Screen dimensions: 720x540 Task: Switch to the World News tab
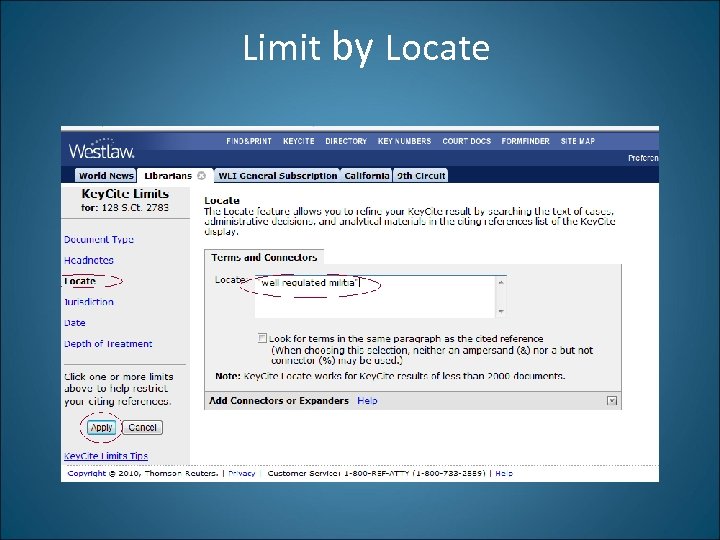click(106, 175)
